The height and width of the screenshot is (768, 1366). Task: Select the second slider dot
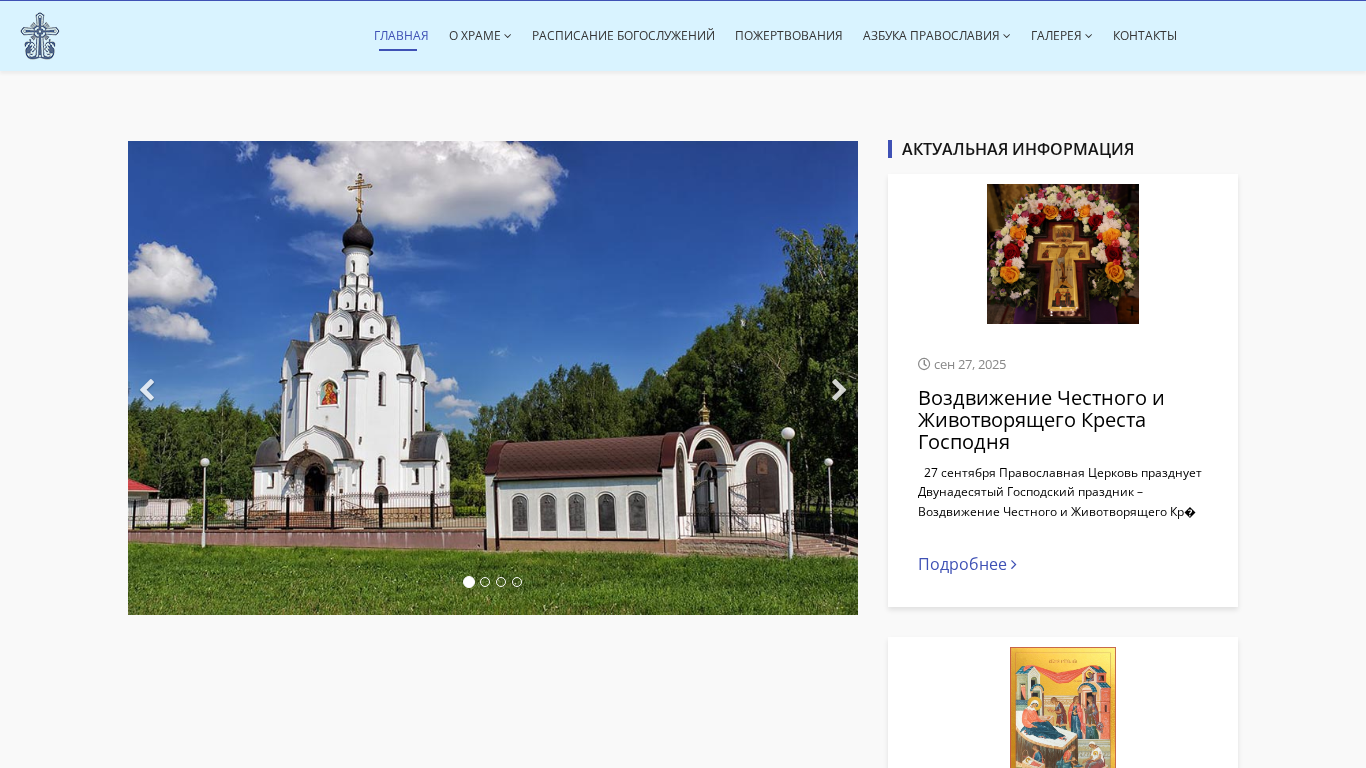tap(485, 582)
